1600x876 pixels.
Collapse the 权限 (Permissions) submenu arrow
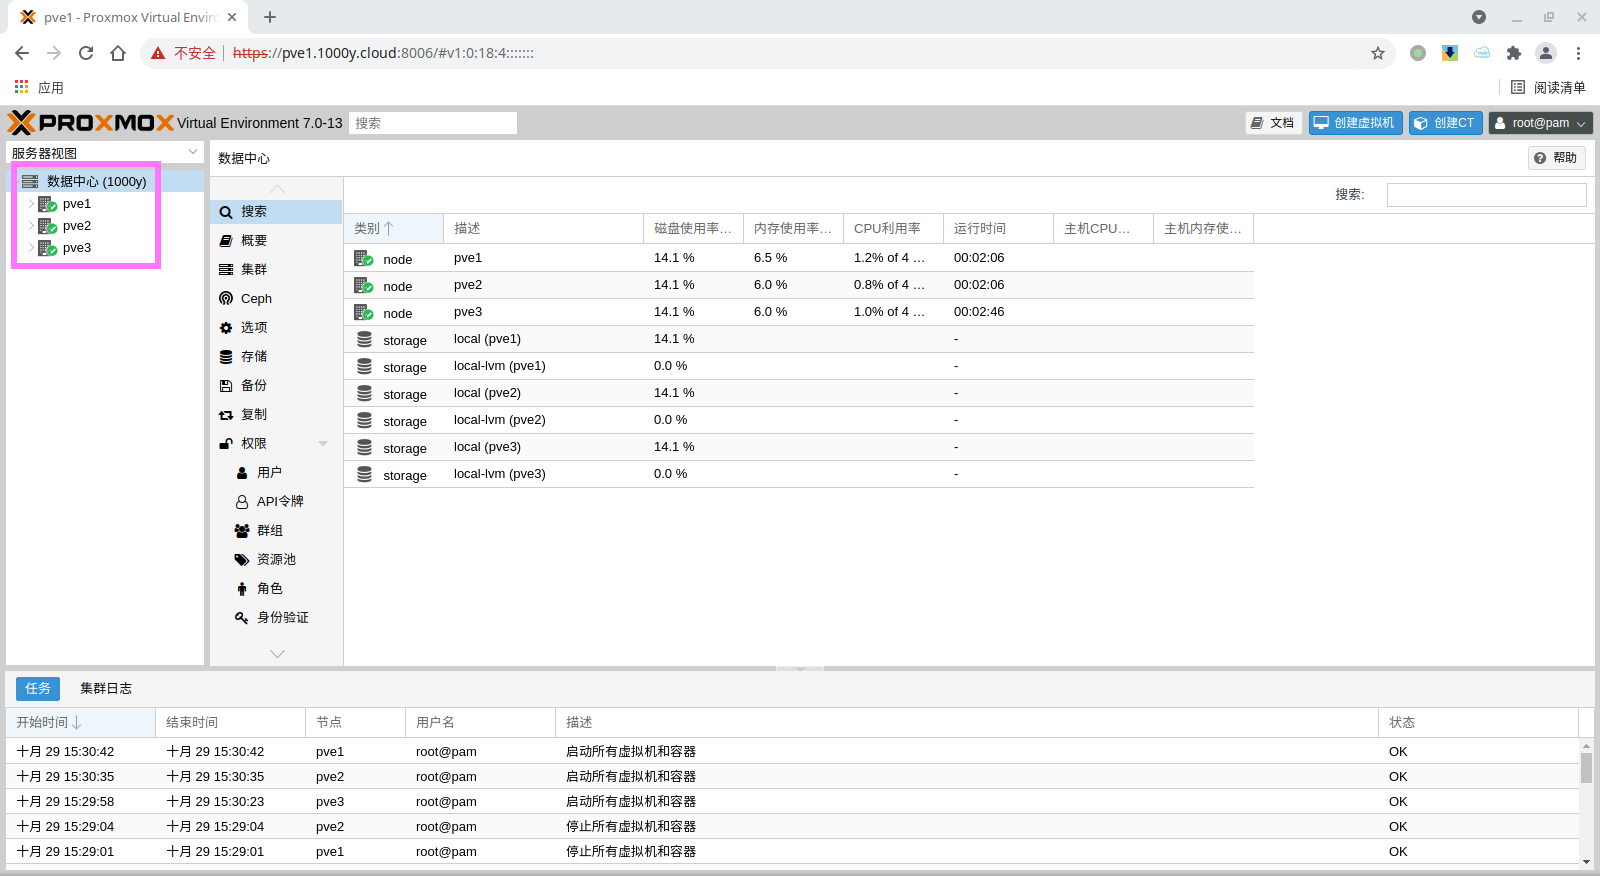pos(323,443)
